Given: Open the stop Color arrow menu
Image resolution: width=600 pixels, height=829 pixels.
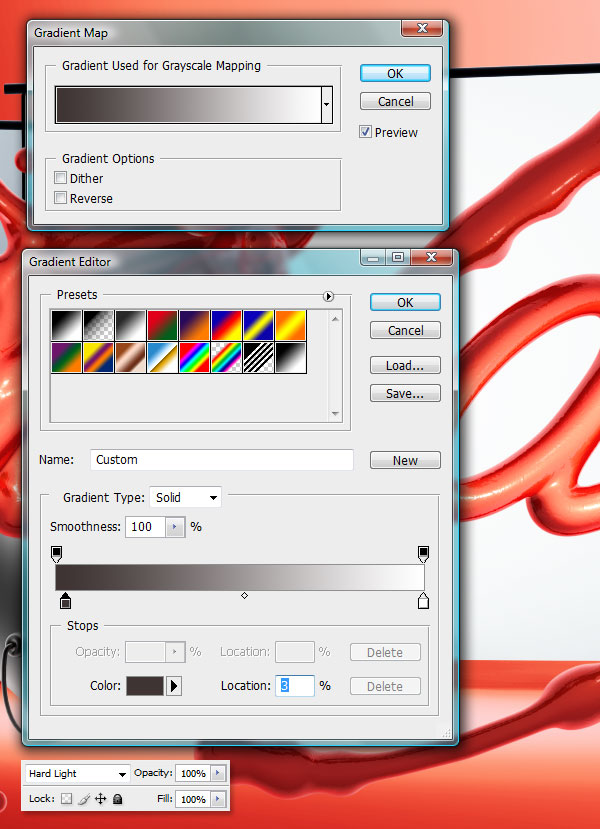Looking at the screenshot, I should [174, 686].
